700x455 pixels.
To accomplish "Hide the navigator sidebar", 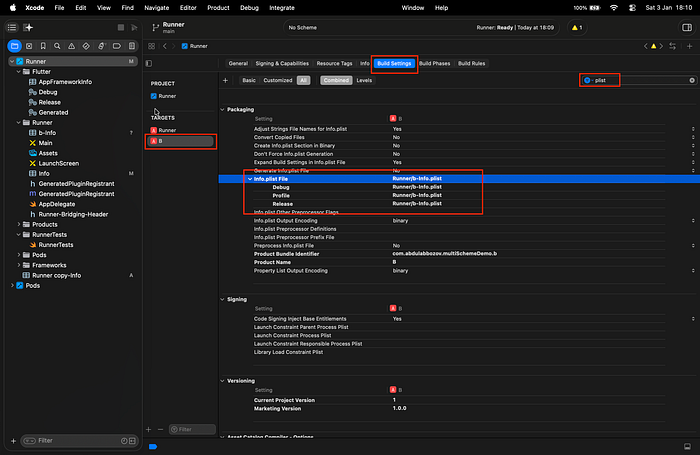I will coord(12,28).
